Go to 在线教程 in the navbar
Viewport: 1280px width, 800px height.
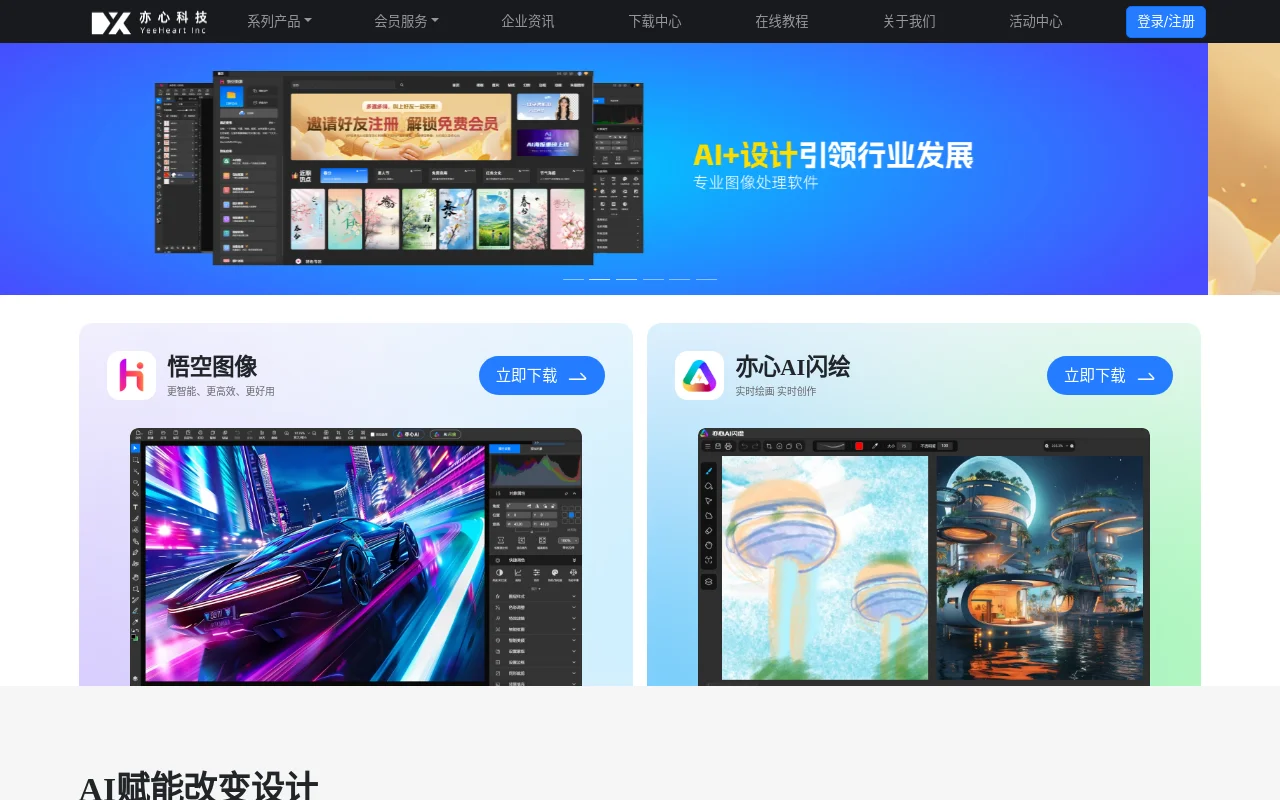[782, 21]
